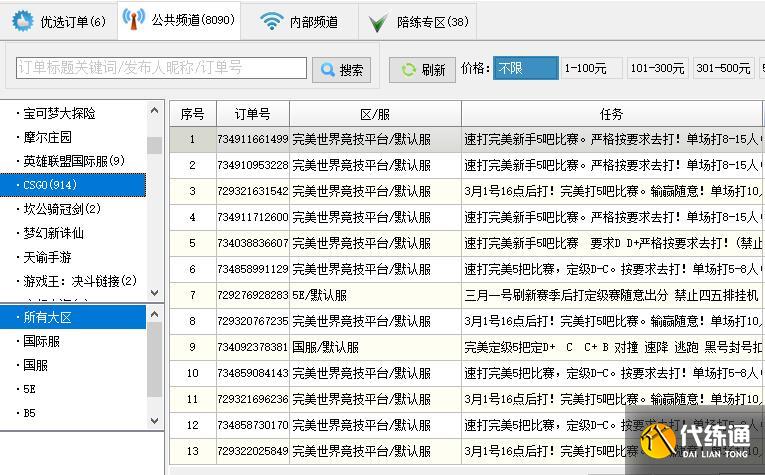Select order number 734038836607

[253, 243]
